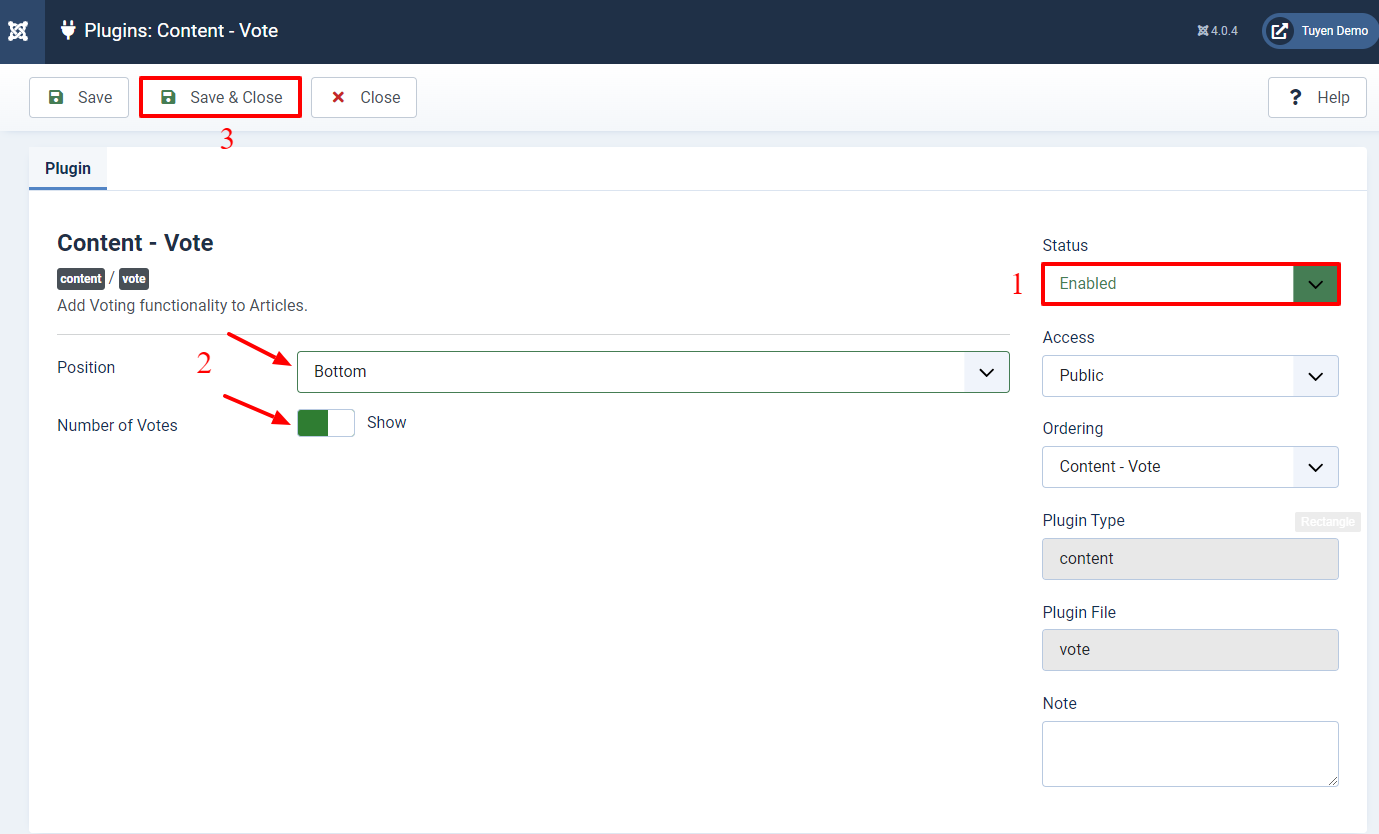
Task: Click 'Add Voting functionality to Articles.' text
Action: click(x=182, y=306)
